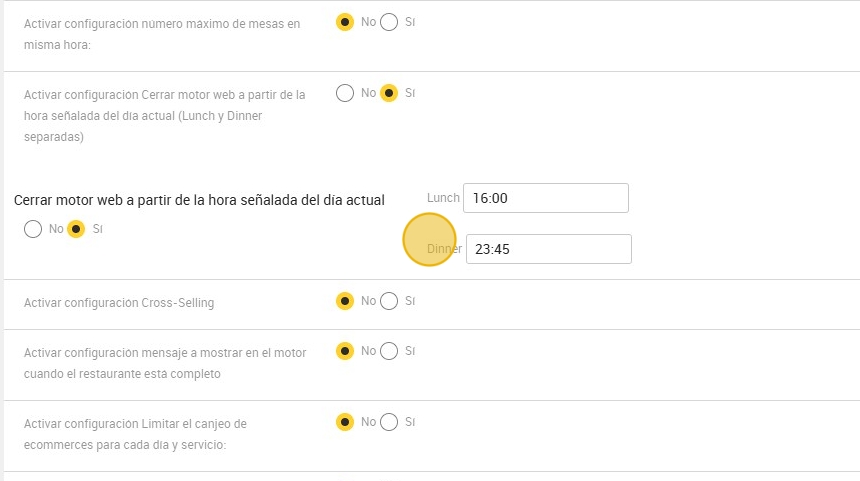Choose Si under bold Cerrar motor web heading

point(76,229)
